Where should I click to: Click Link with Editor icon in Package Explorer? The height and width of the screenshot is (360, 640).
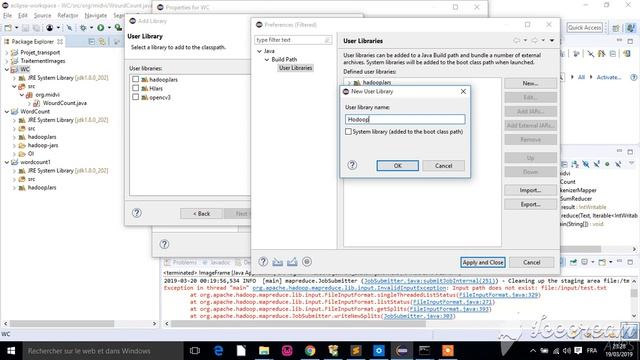point(102,42)
